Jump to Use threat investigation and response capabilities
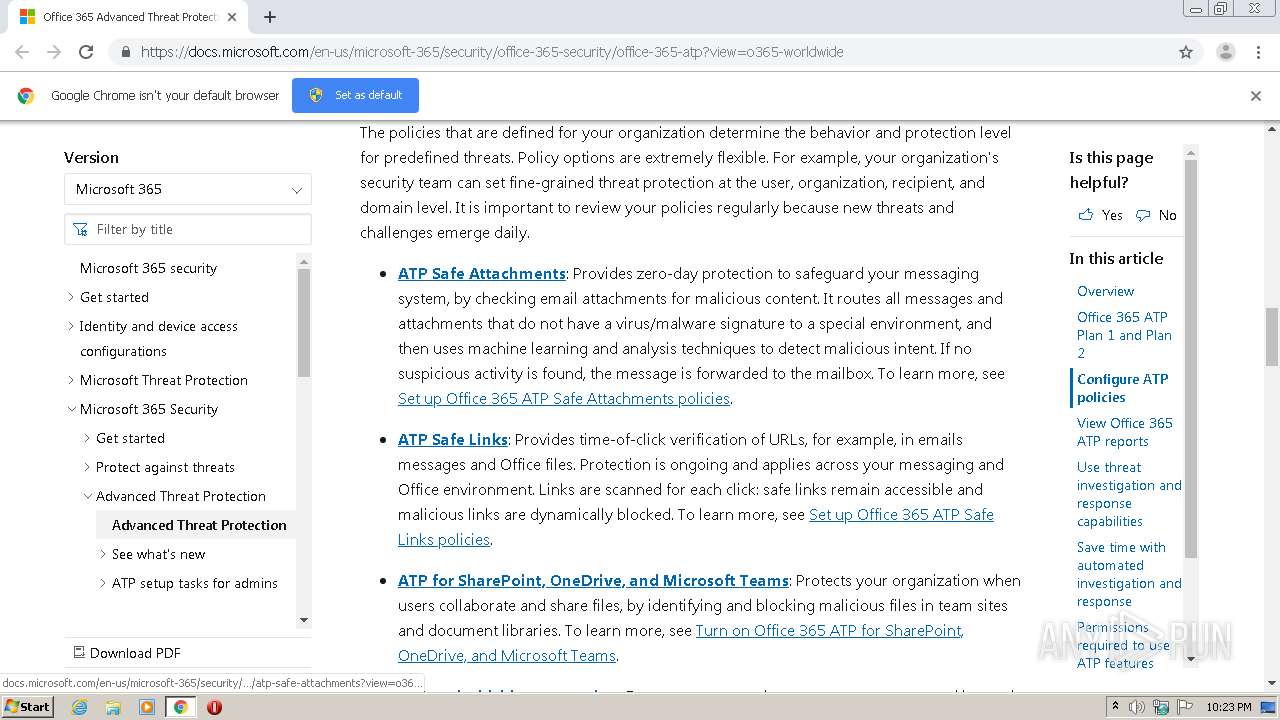 click(x=1129, y=494)
